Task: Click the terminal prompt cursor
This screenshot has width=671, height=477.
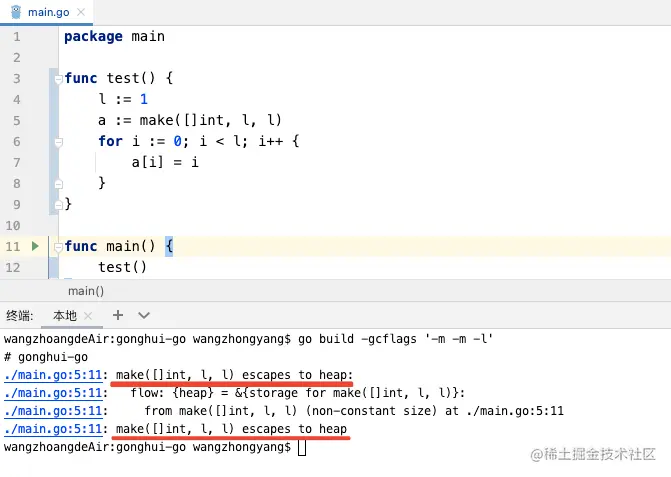Action: pos(302,448)
